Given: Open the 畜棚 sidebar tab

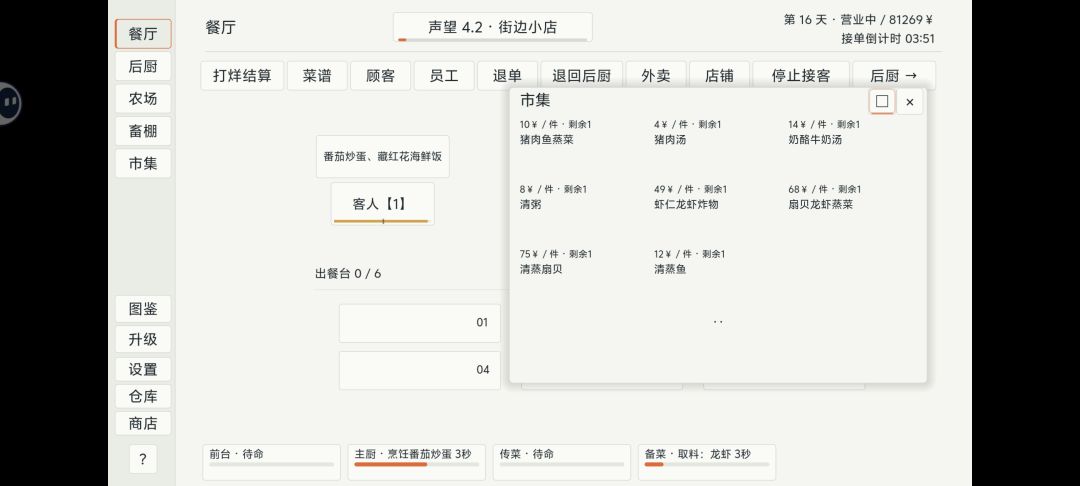Looking at the screenshot, I should [143, 131].
